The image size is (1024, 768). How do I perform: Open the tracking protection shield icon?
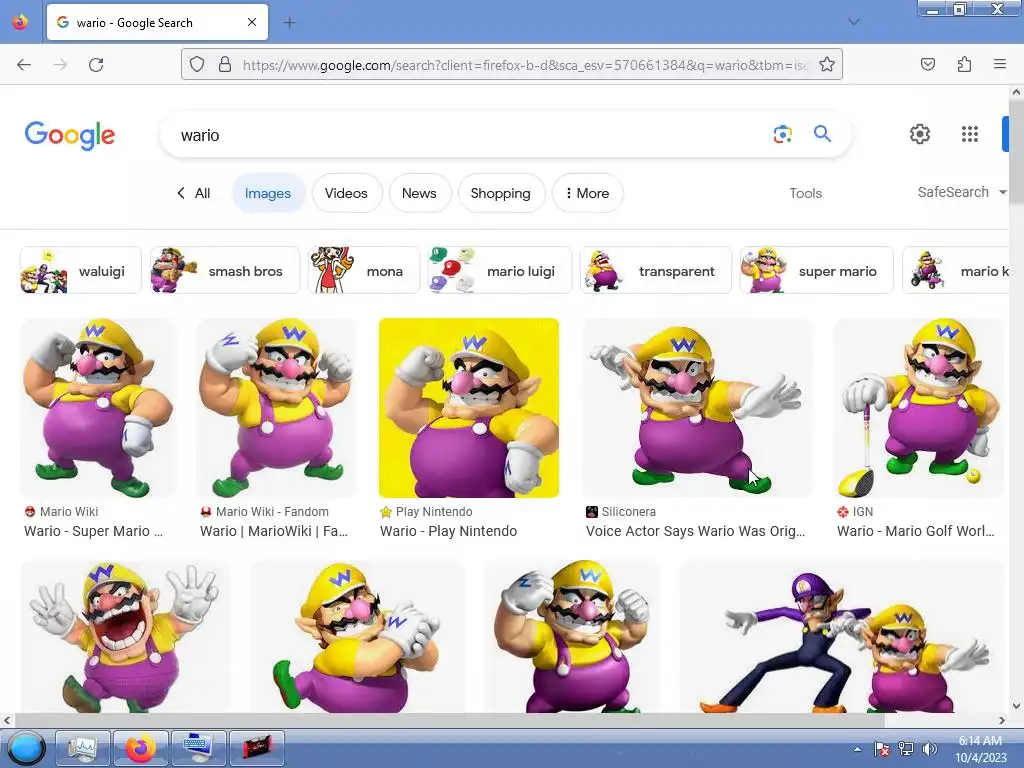click(x=197, y=65)
